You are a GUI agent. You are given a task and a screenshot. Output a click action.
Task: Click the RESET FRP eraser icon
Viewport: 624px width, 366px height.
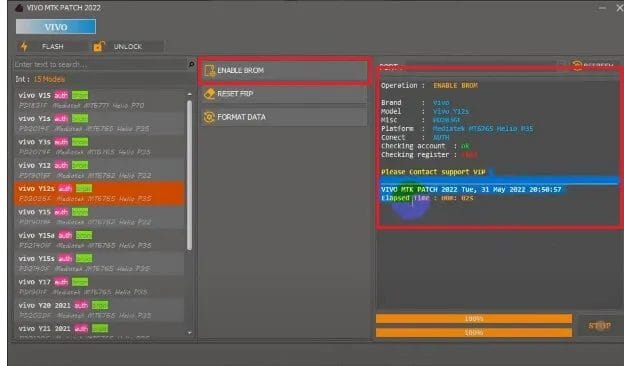[209, 94]
